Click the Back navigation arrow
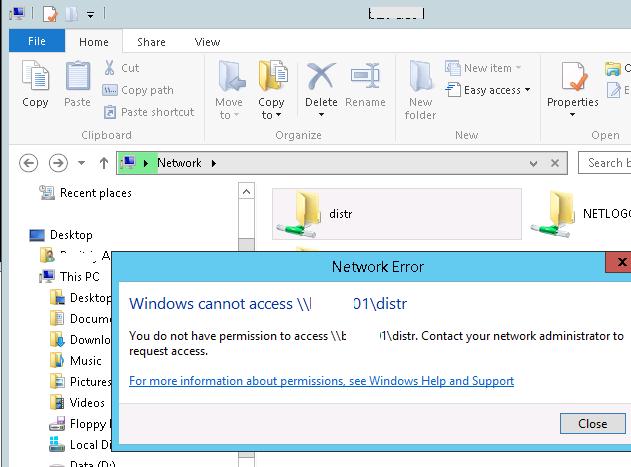This screenshot has width=631, height=467. [x=29, y=163]
